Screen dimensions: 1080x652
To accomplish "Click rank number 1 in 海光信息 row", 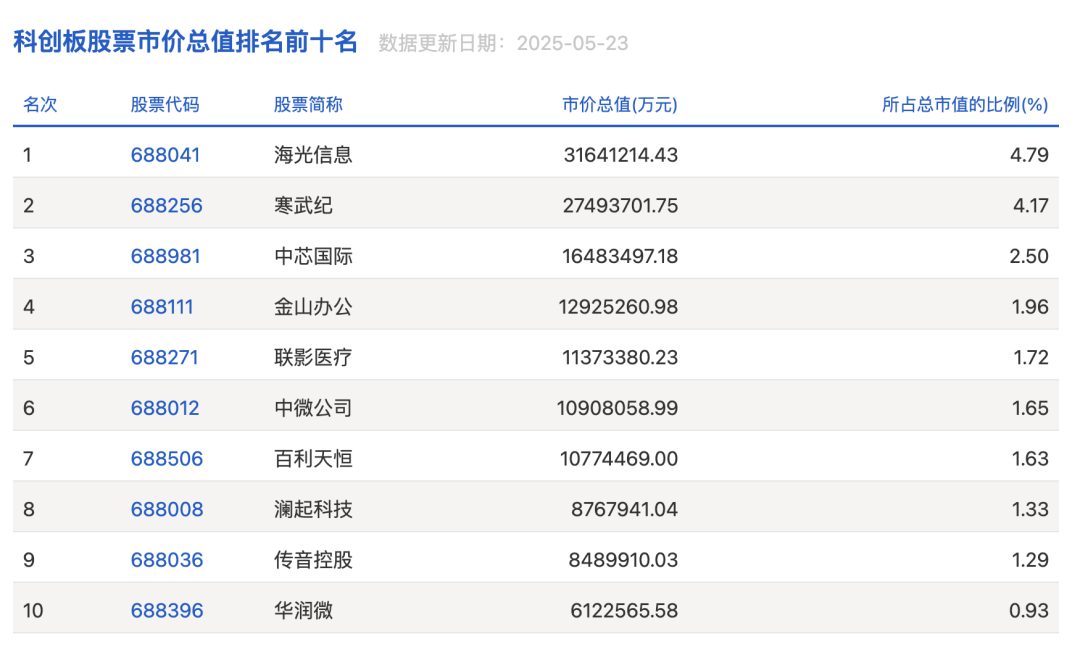I will 28,155.
